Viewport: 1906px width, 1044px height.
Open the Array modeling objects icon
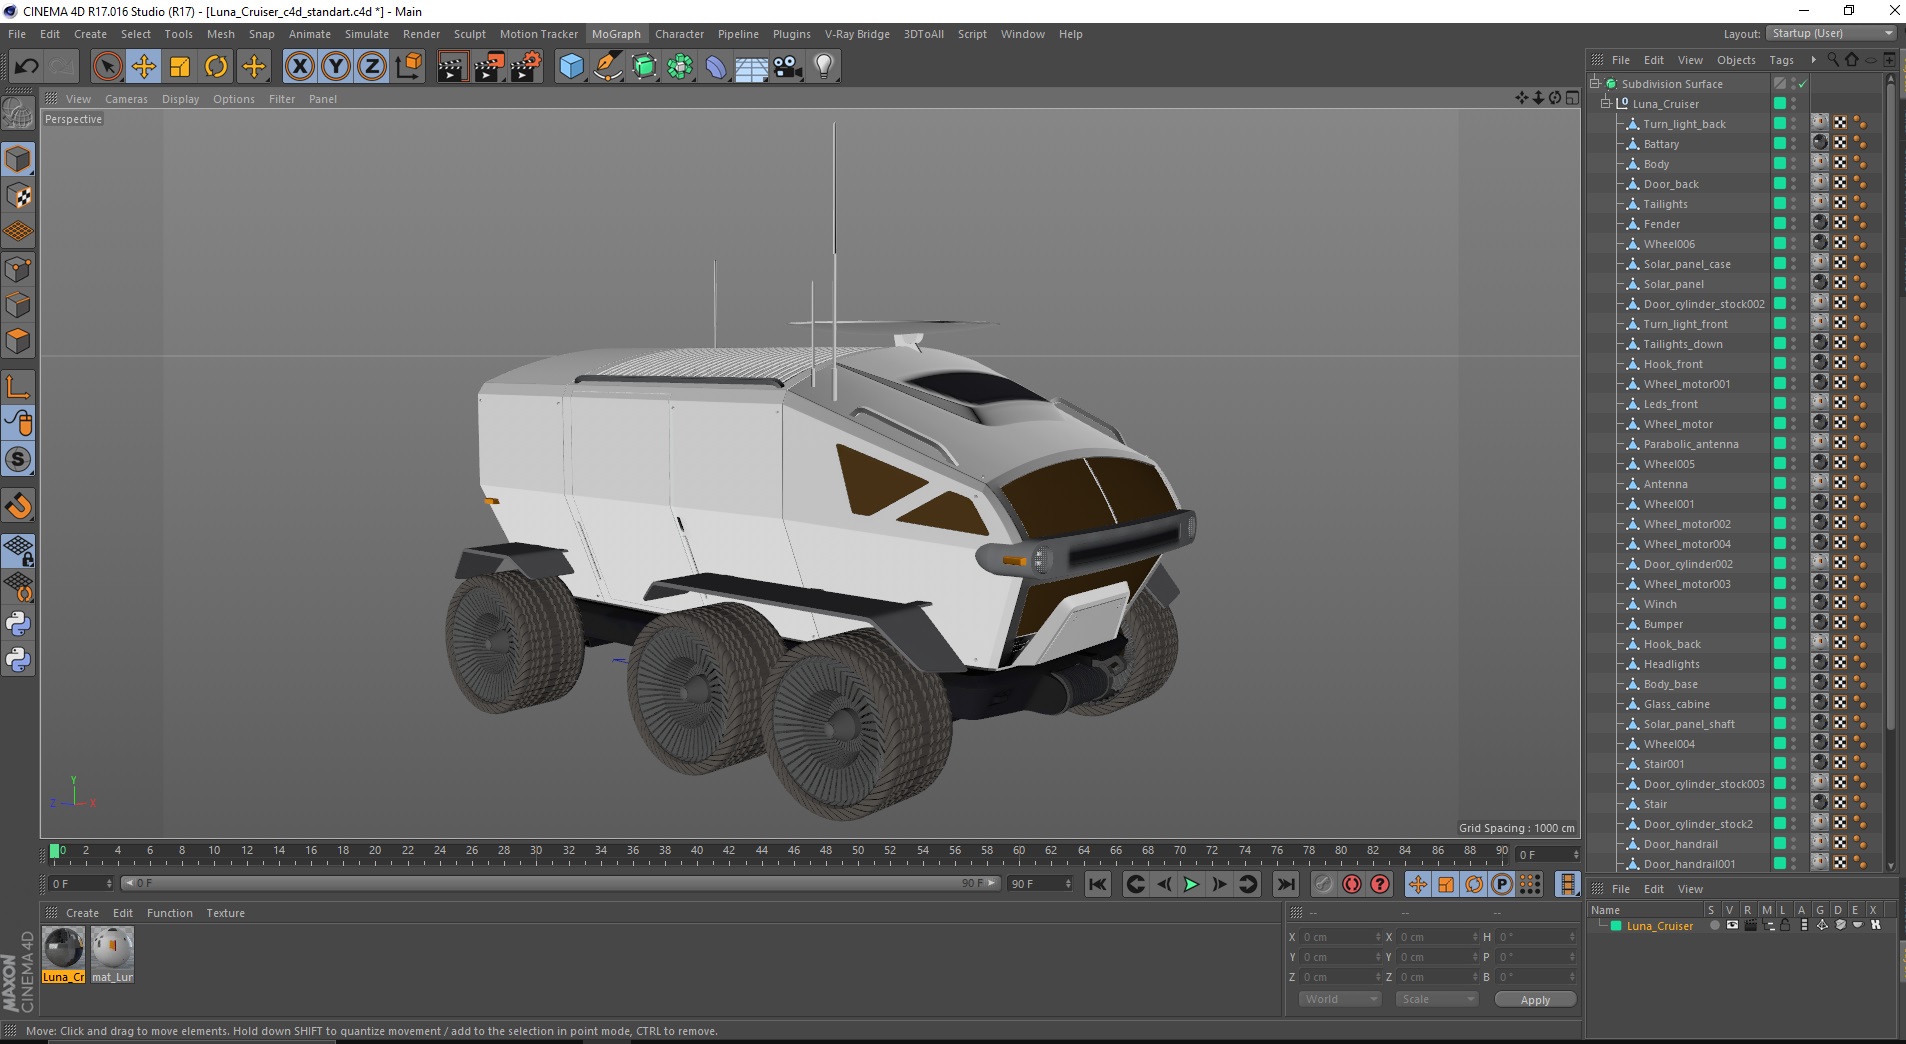pyautogui.click(x=680, y=67)
